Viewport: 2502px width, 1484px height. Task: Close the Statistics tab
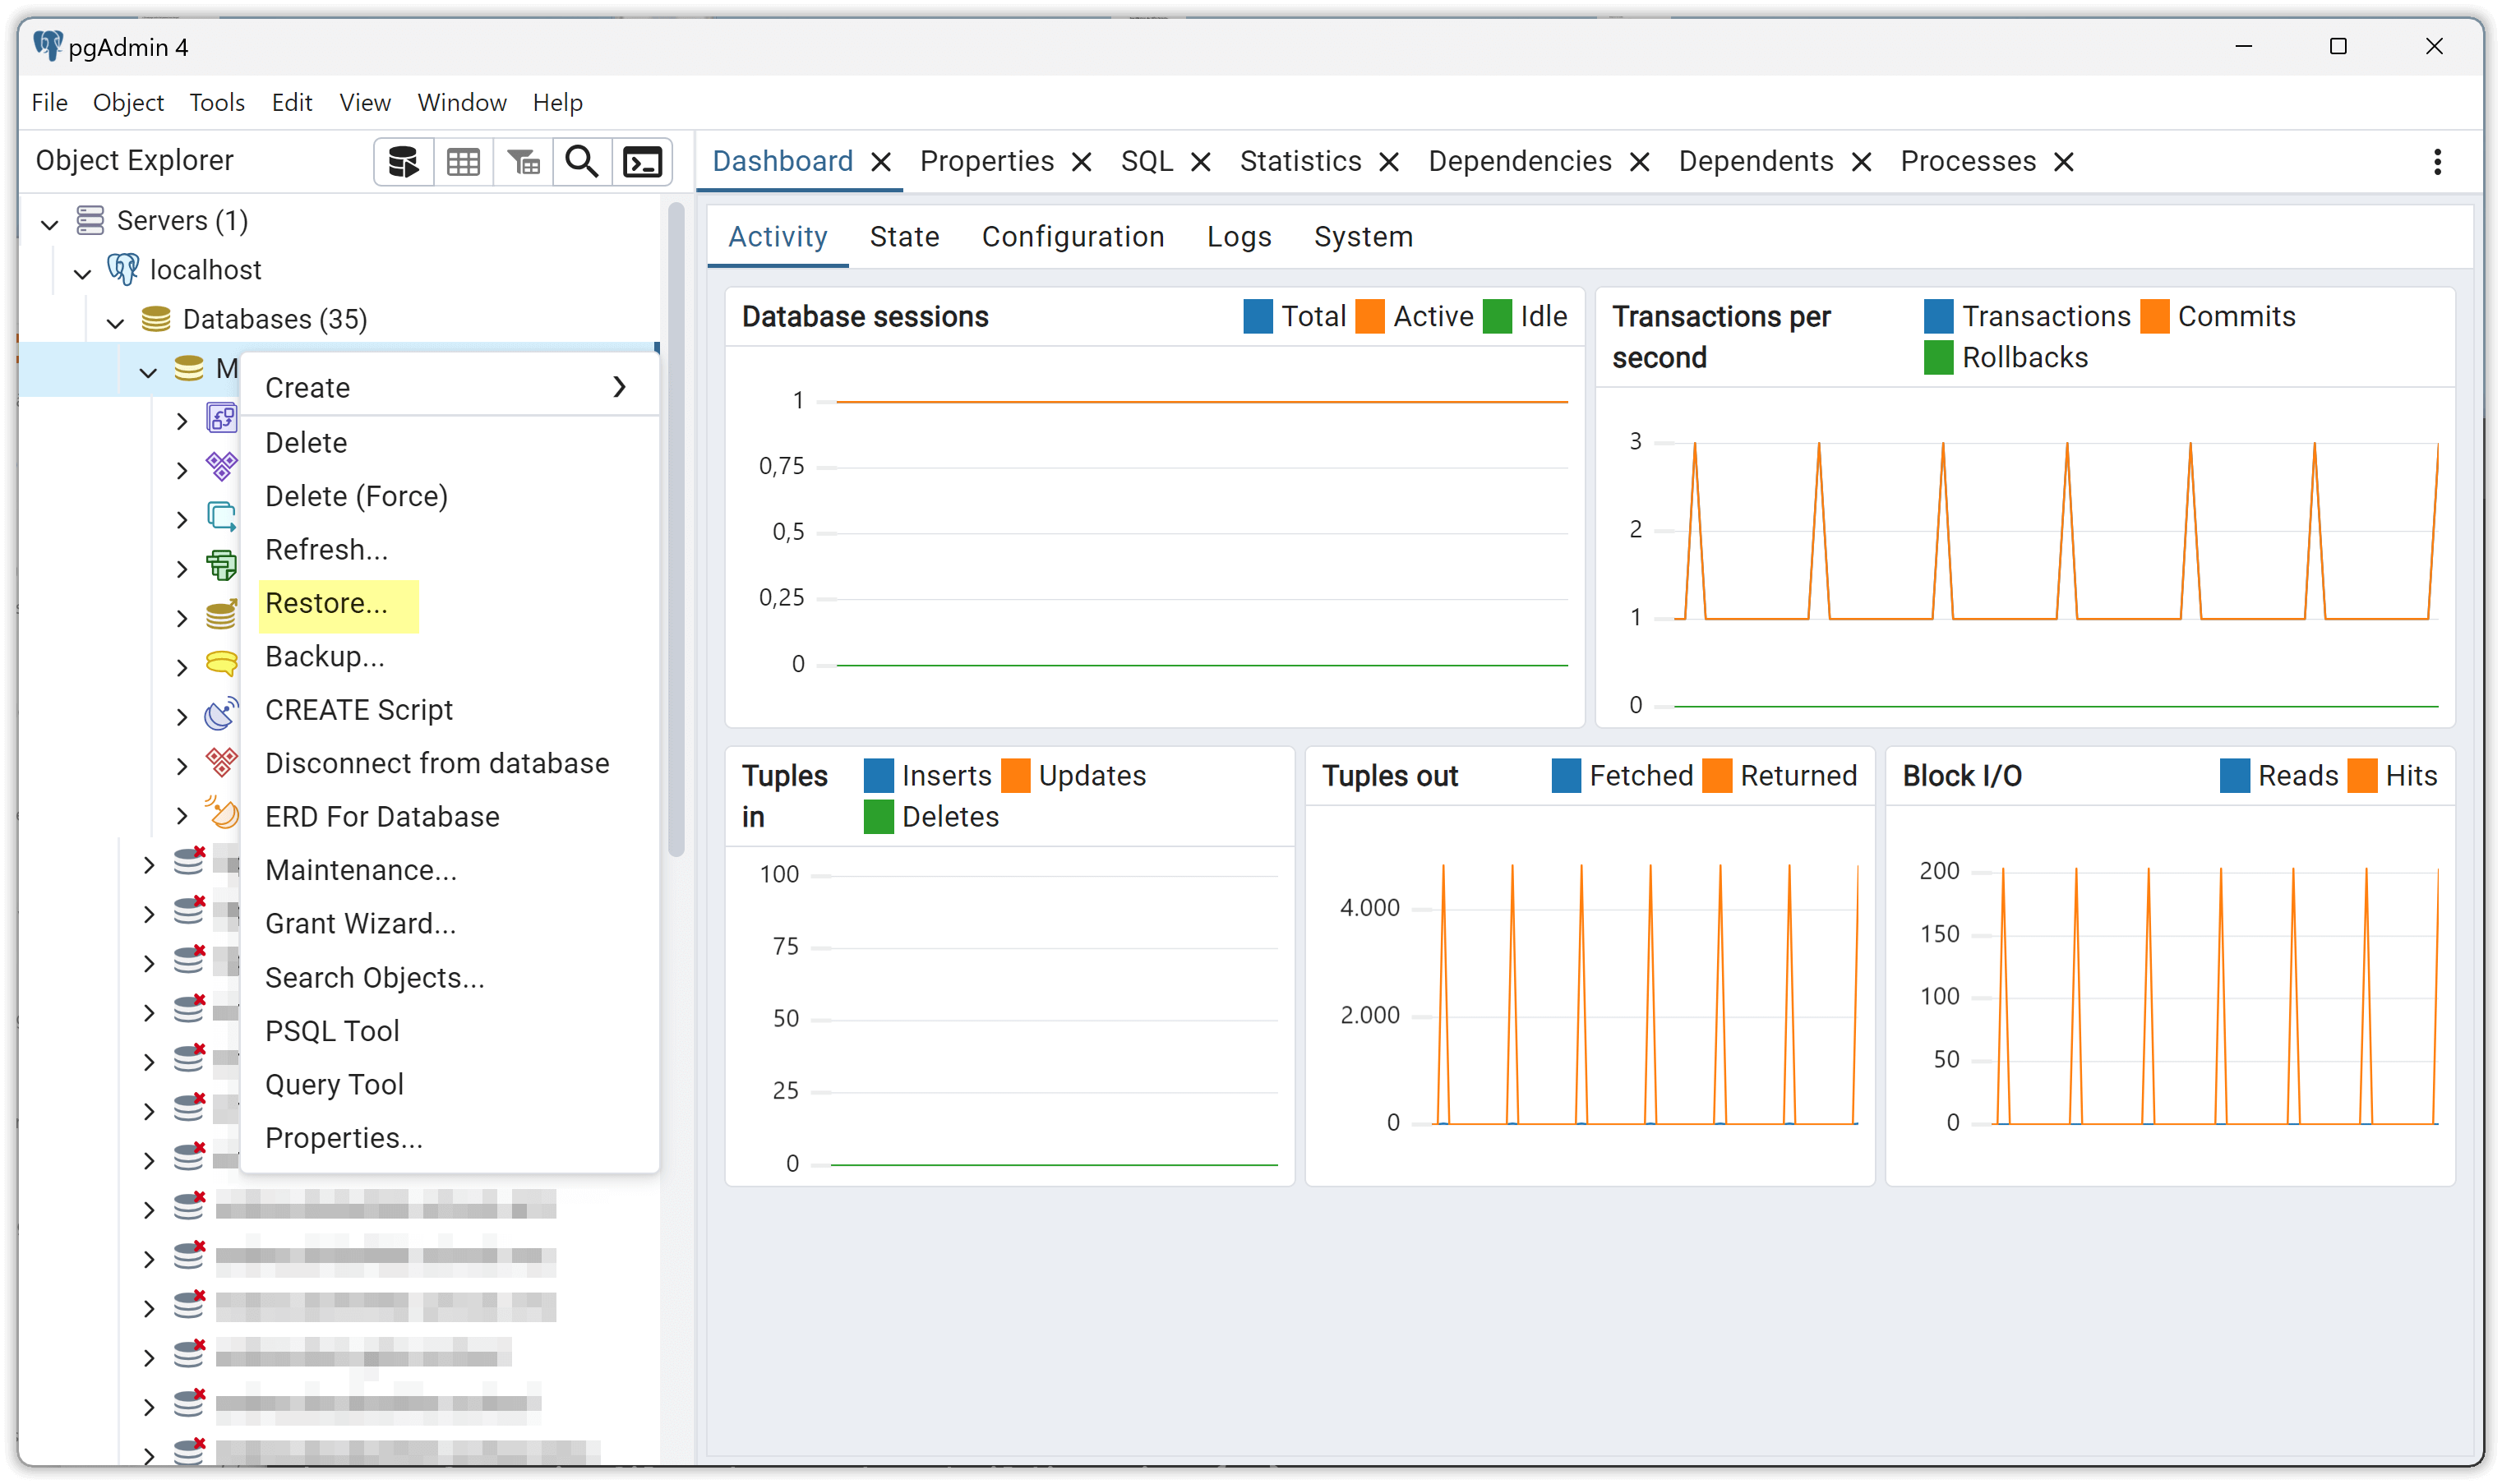1388,162
